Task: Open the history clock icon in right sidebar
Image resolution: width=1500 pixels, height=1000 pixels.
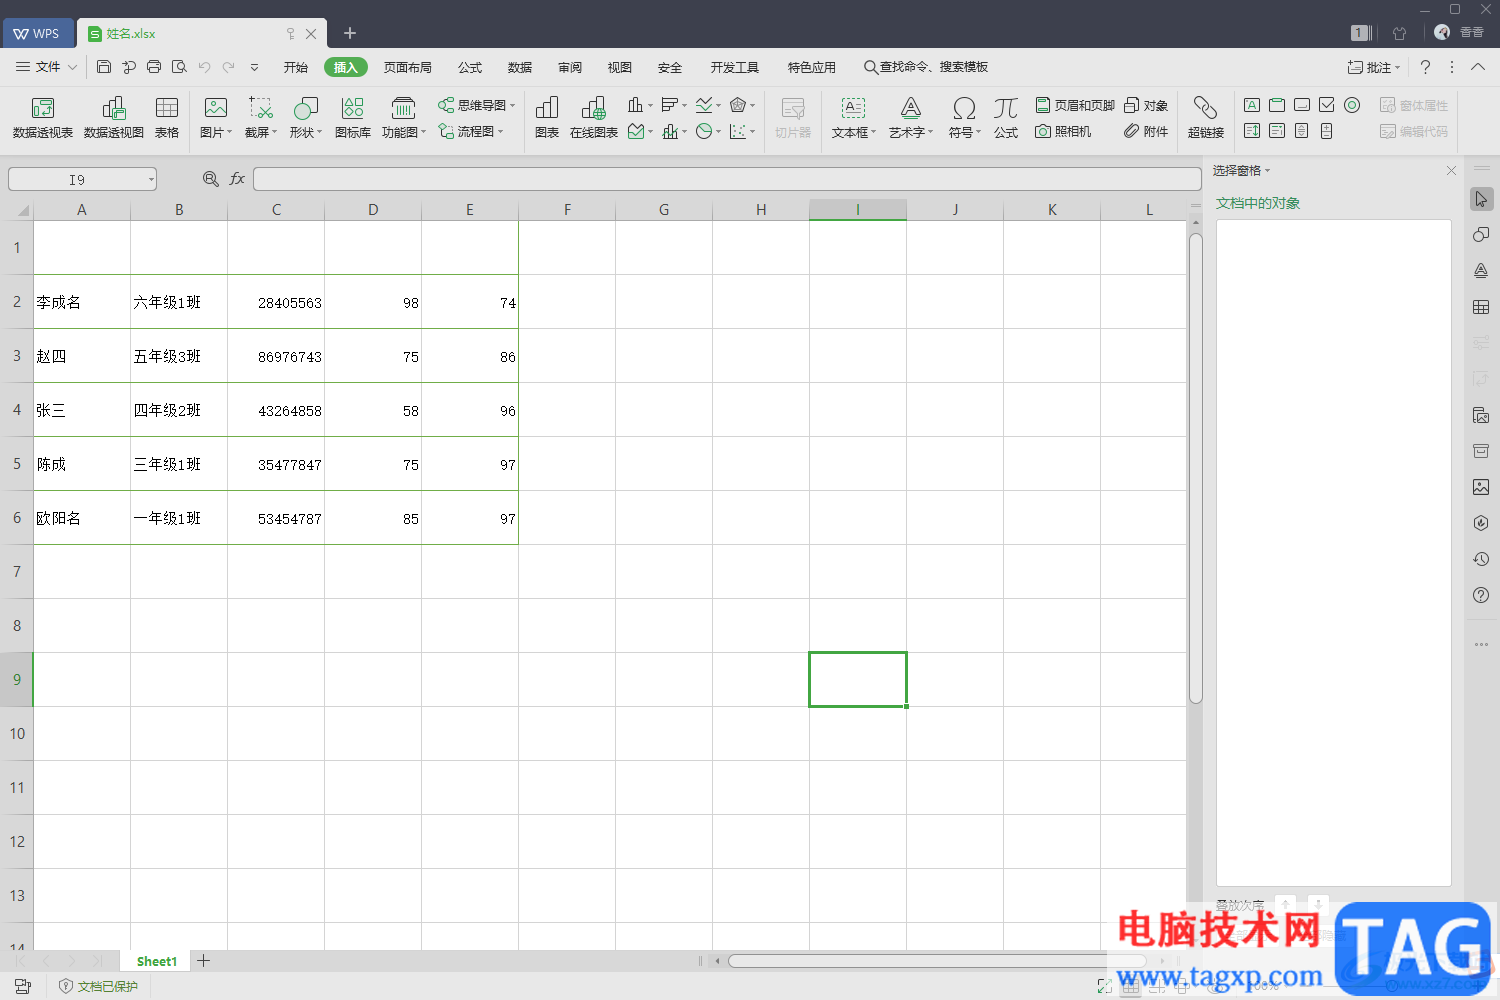Action: coord(1481,559)
